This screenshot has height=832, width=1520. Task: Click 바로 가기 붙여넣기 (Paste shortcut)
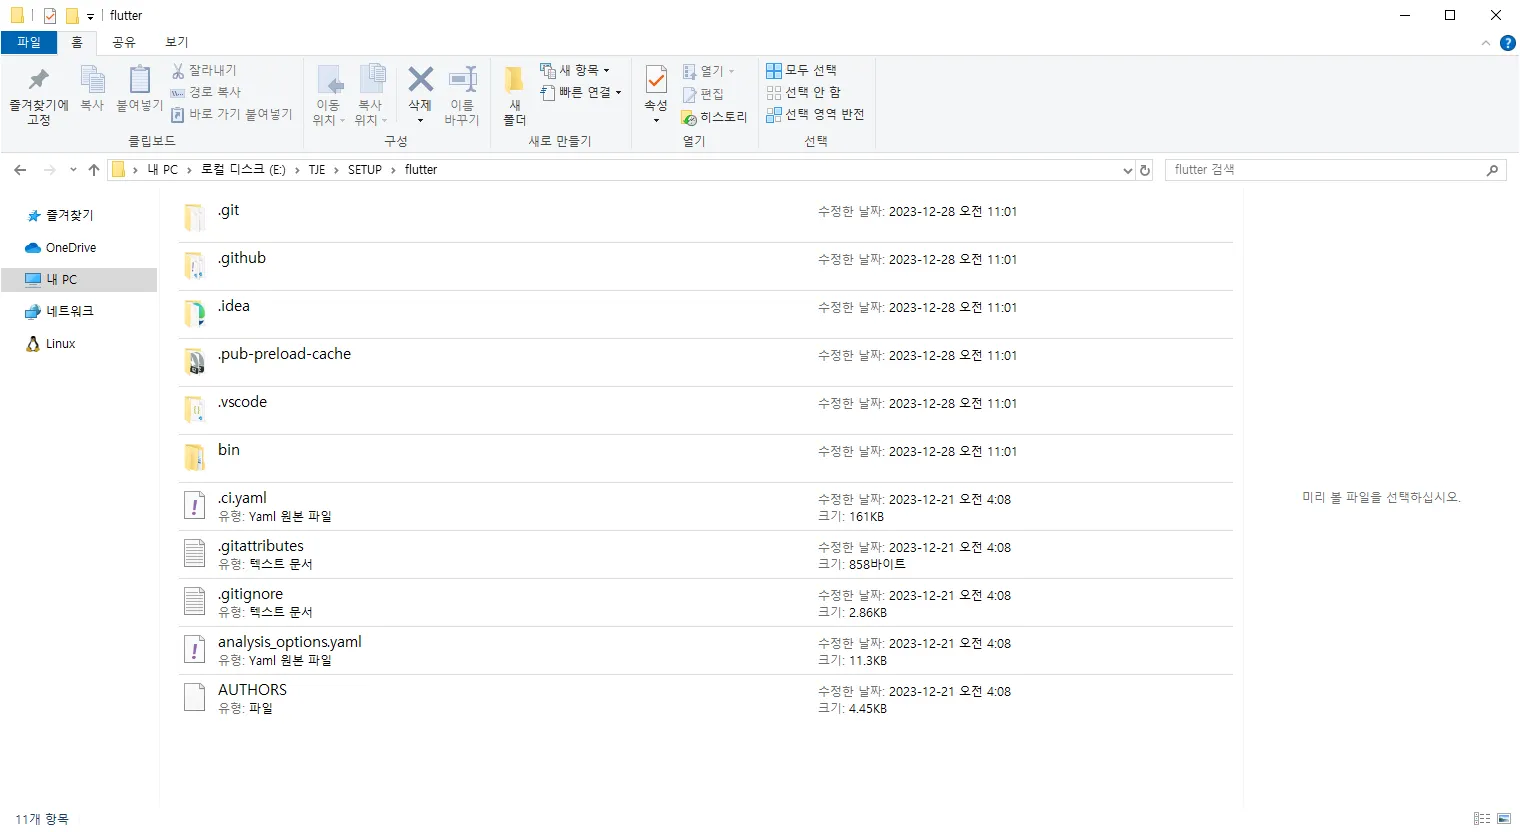pos(231,114)
